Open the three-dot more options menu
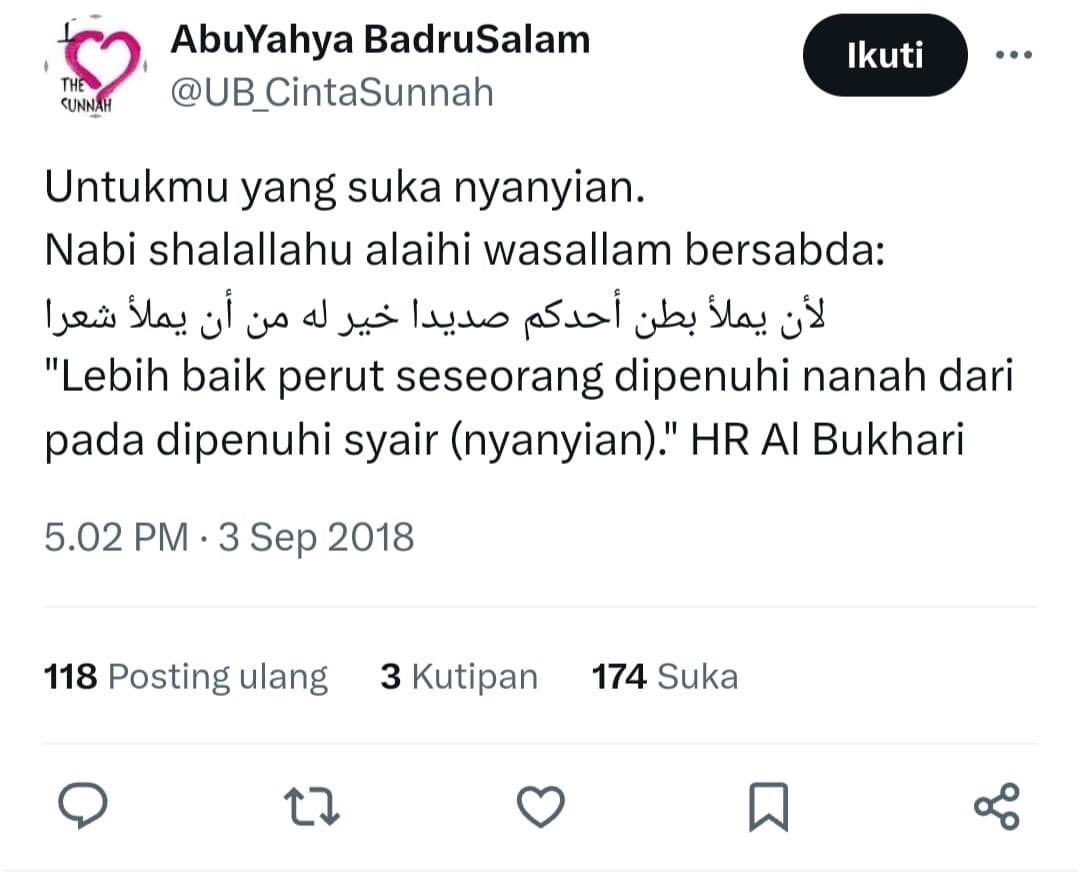The width and height of the screenshot is (1080, 875). pos(1014,55)
